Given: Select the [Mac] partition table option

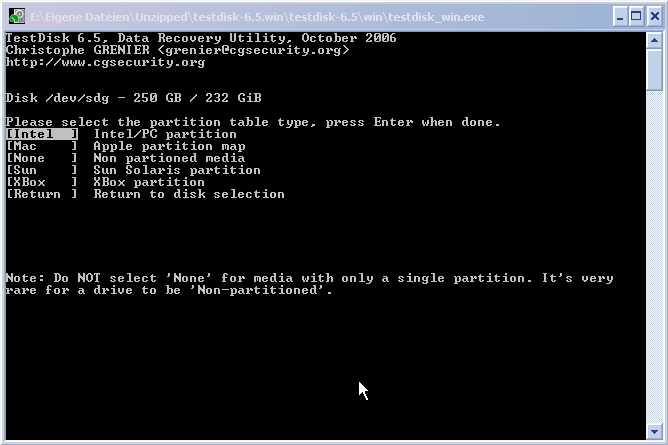Looking at the screenshot, I should pyautogui.click(x=42, y=146).
